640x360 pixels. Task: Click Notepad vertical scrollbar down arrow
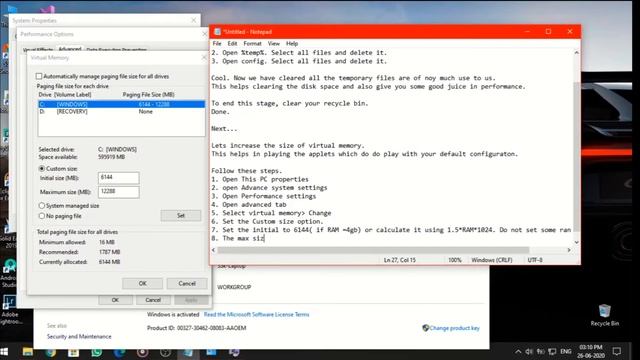coord(576,242)
